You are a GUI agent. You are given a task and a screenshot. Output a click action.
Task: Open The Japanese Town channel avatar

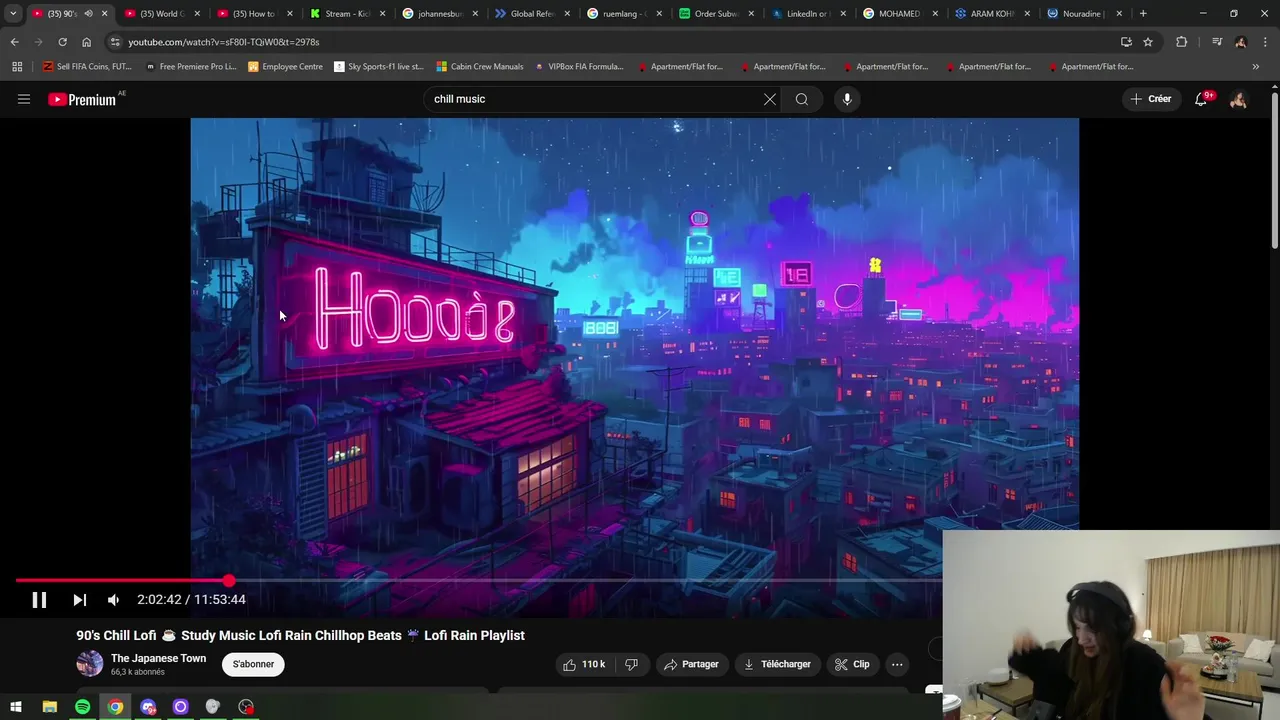90,664
